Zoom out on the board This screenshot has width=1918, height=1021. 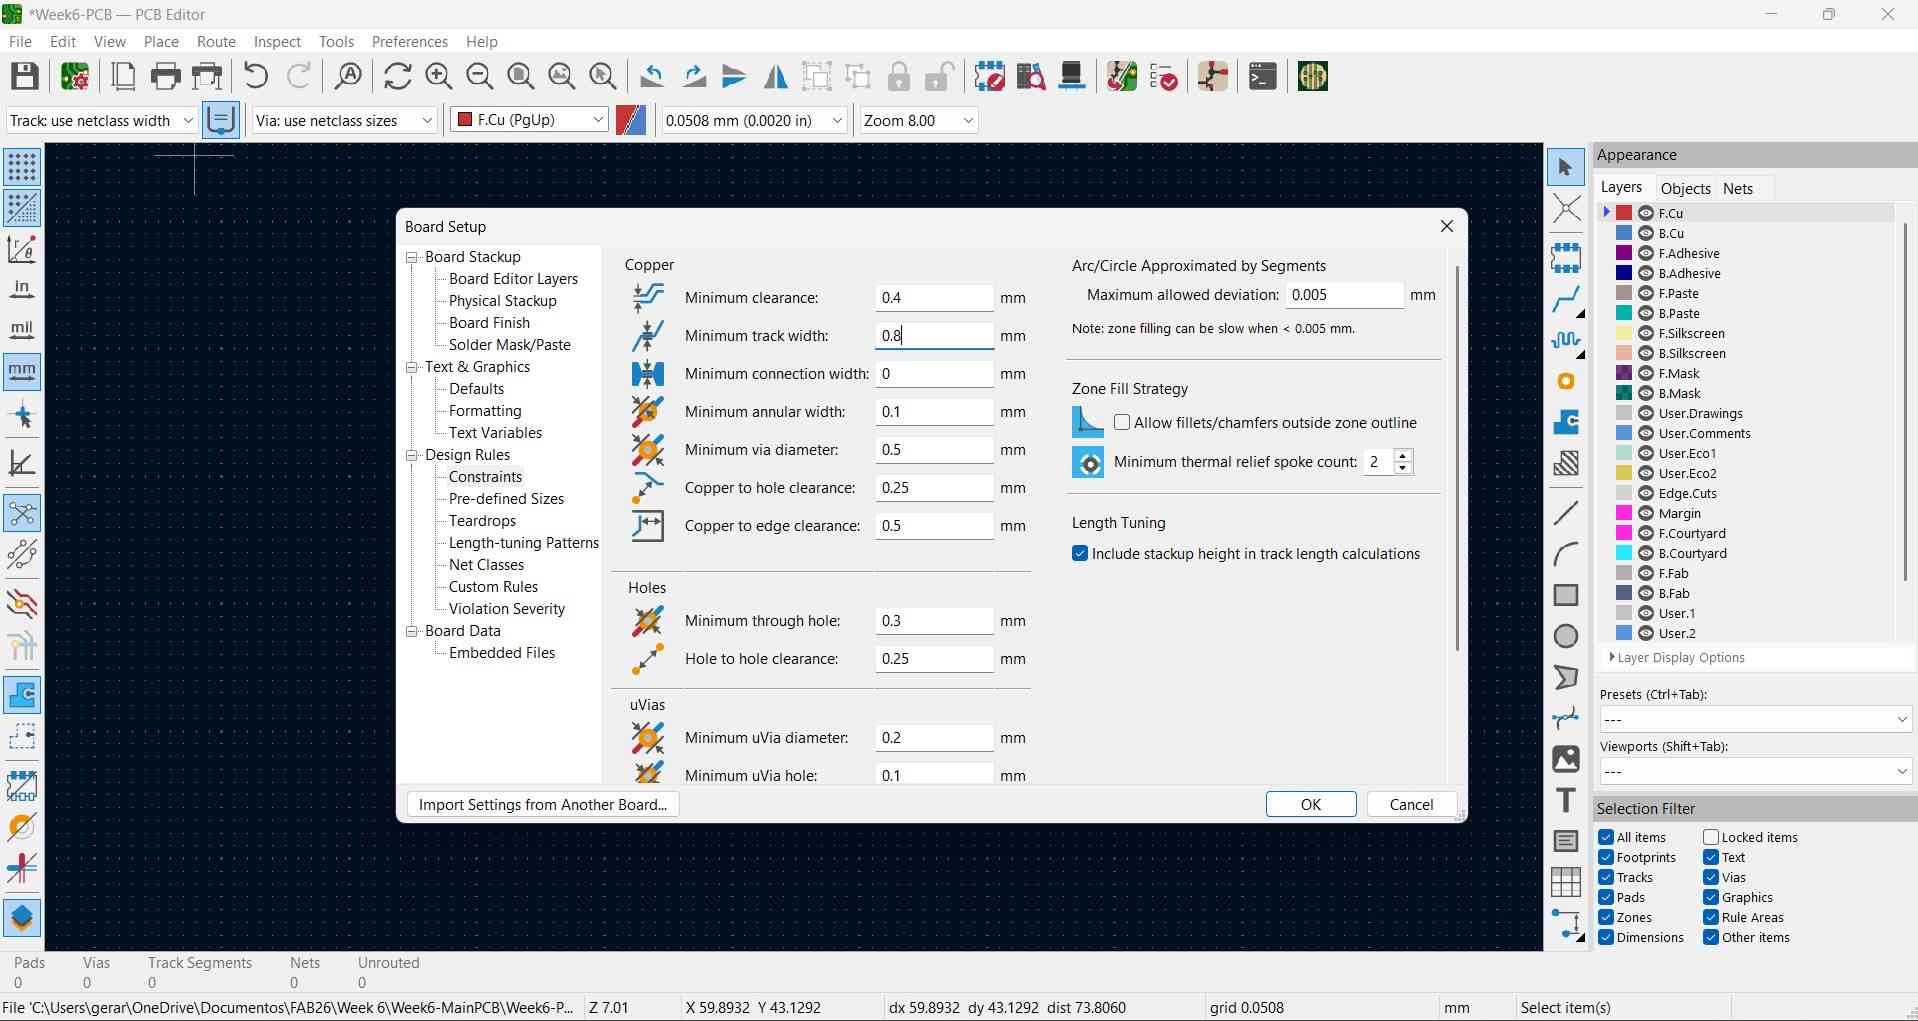coord(479,77)
